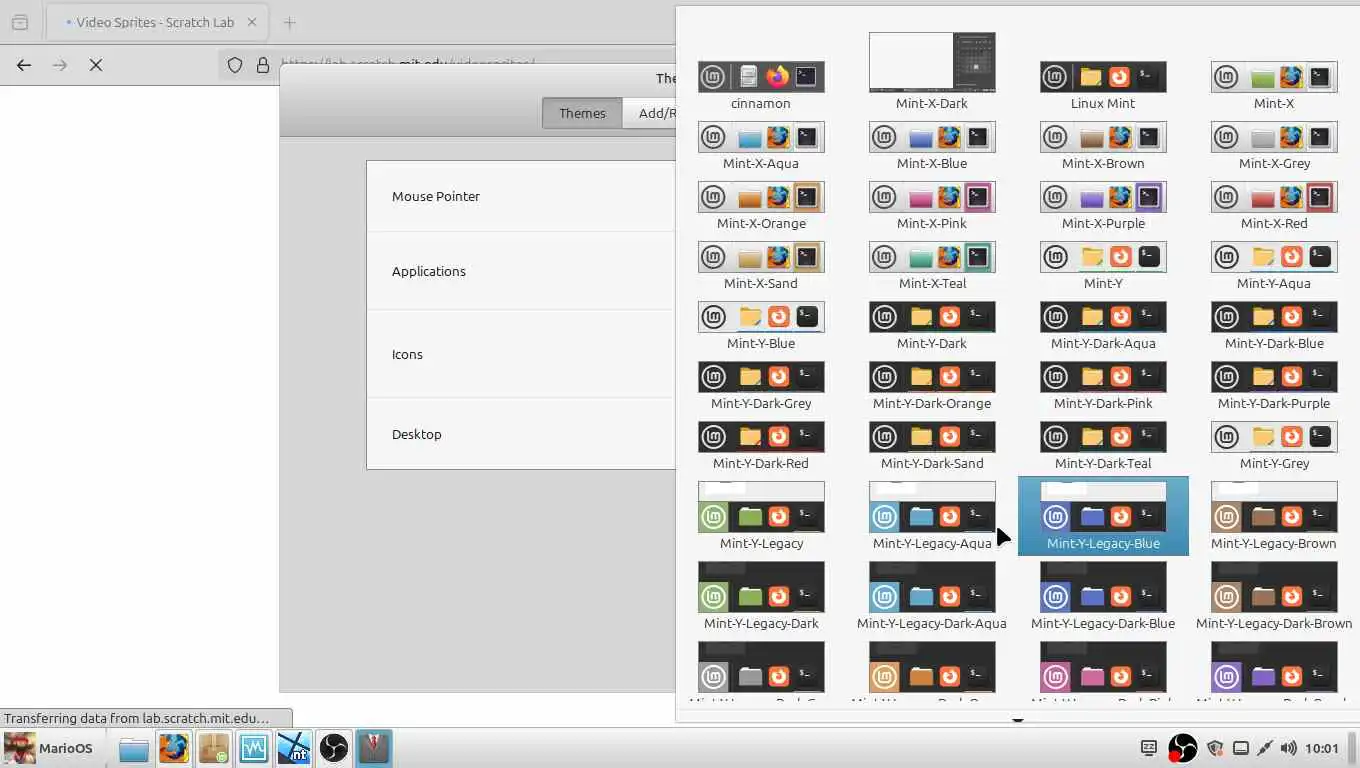
Task: Open OBS Studio from the panel
Action: tap(333, 748)
